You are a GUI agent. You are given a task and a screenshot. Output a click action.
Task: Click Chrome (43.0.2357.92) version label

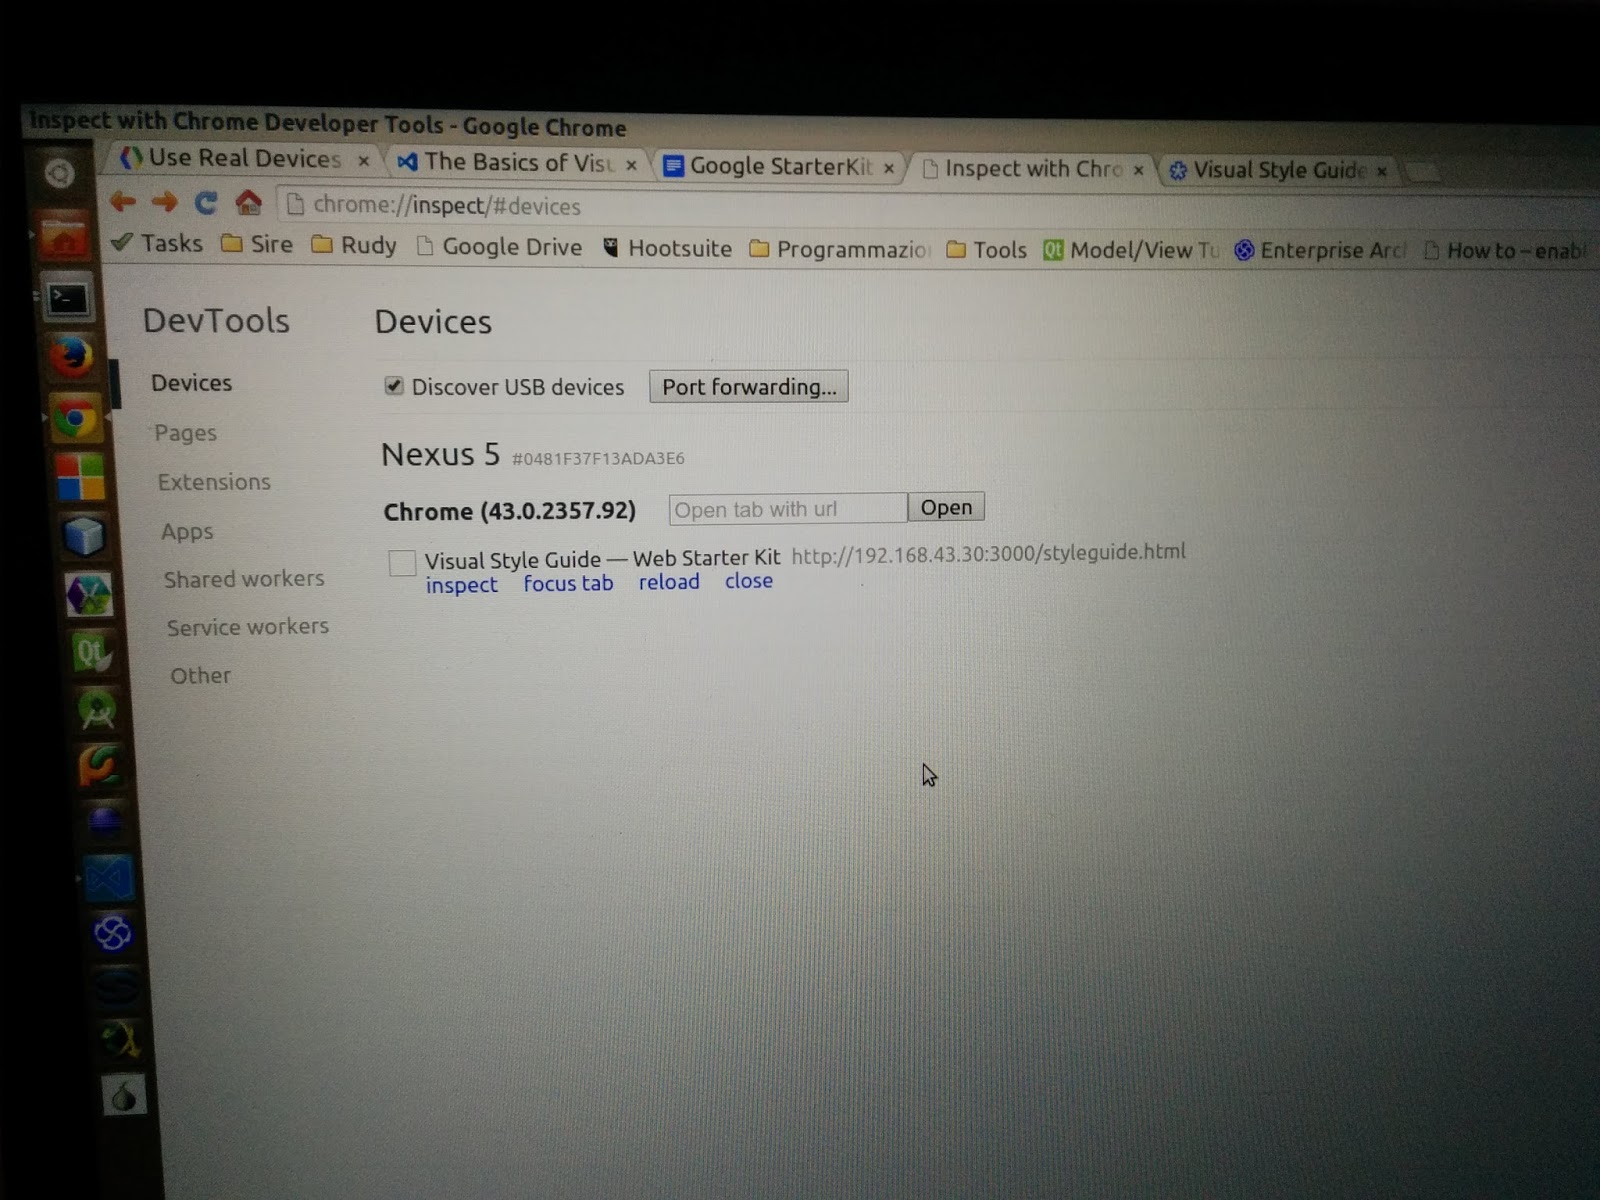point(510,511)
